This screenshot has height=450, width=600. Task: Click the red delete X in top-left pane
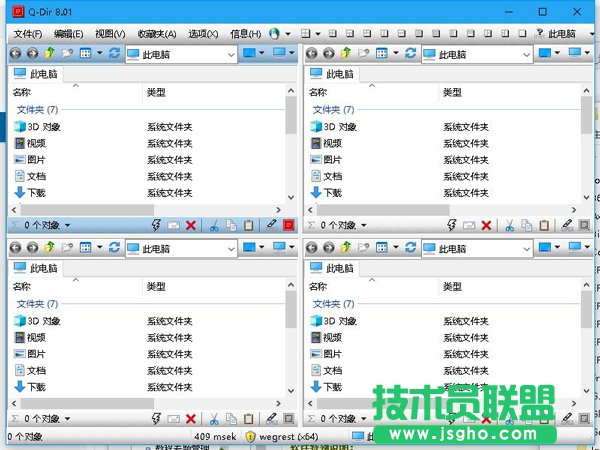190,226
